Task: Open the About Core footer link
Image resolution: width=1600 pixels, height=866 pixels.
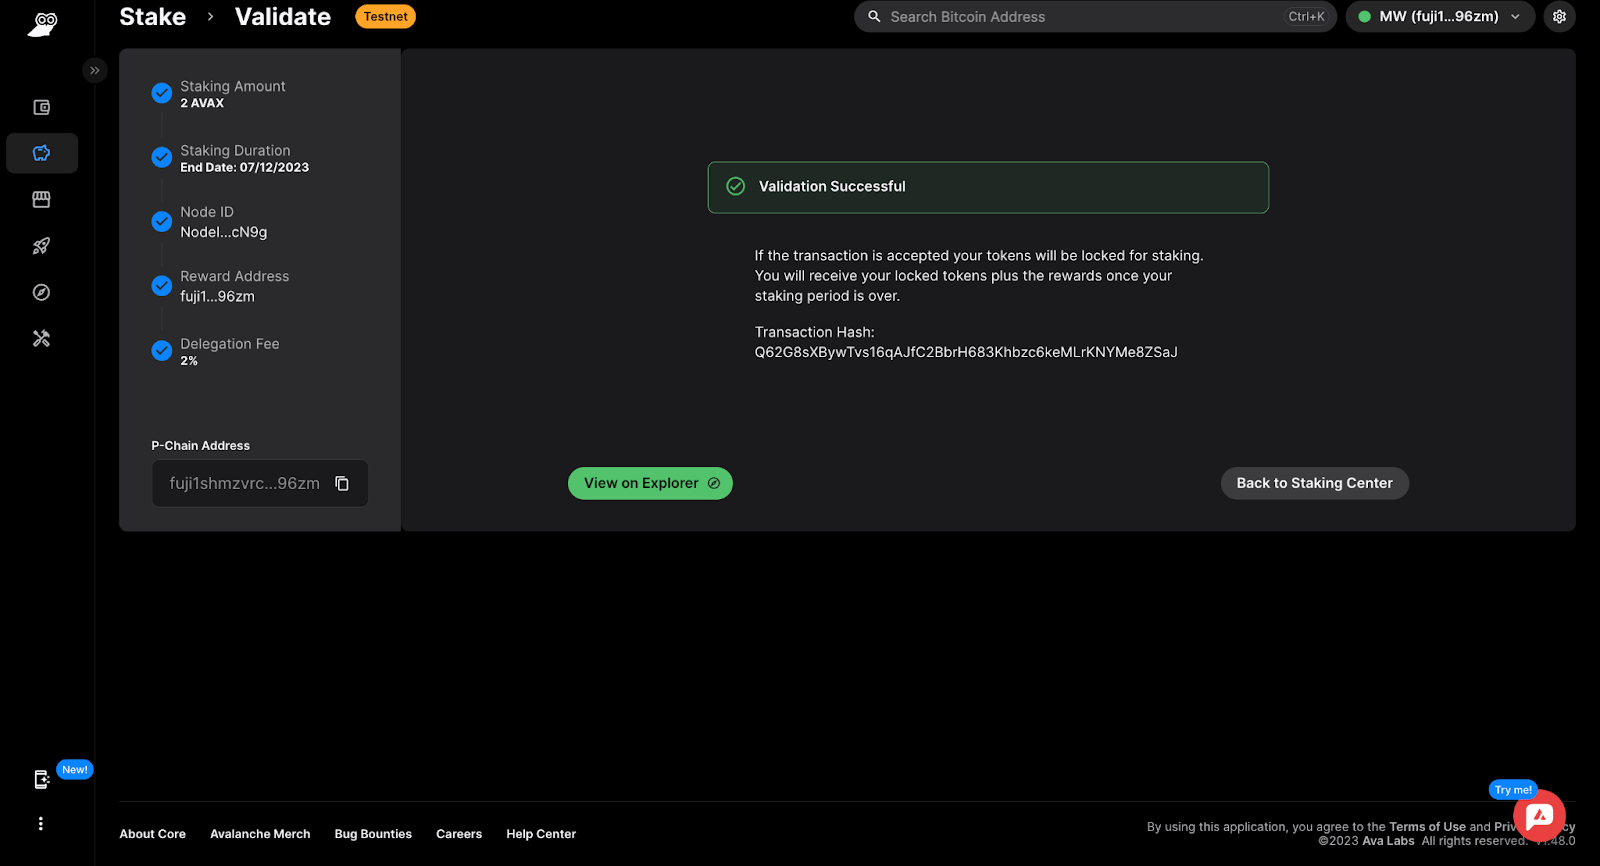Action: (x=153, y=834)
